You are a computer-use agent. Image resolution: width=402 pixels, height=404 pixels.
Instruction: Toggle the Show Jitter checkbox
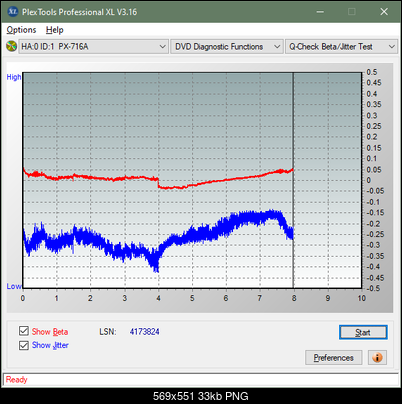(24, 345)
